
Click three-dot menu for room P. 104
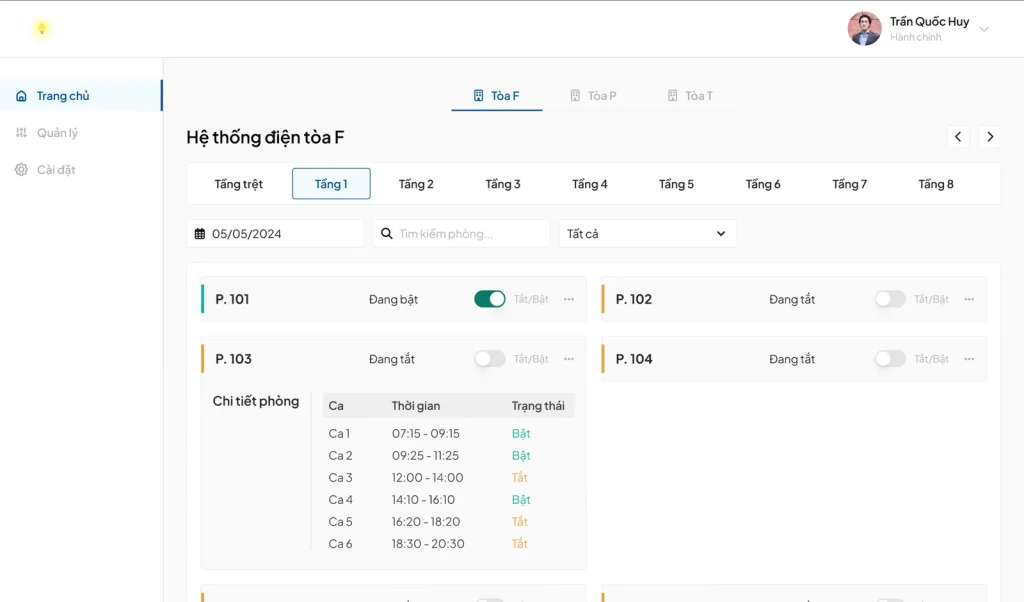pos(969,359)
